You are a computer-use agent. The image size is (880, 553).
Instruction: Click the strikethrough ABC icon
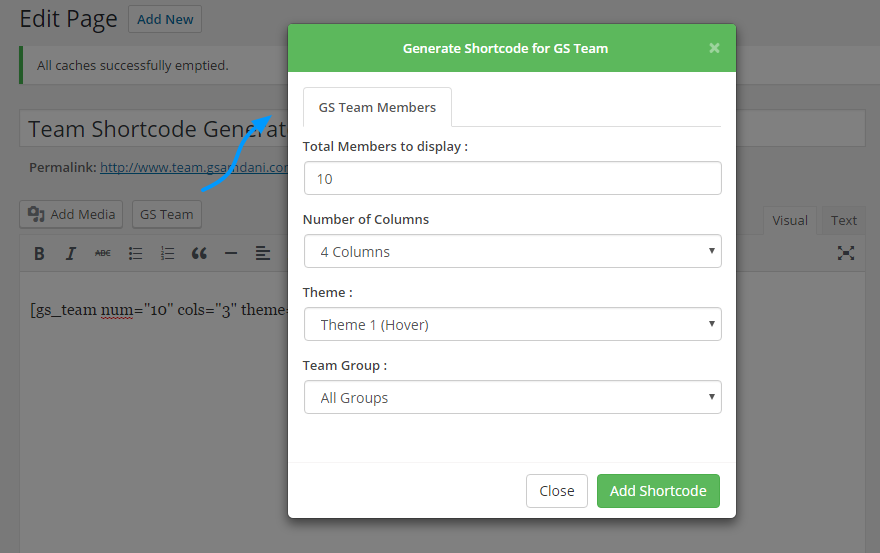tap(103, 253)
